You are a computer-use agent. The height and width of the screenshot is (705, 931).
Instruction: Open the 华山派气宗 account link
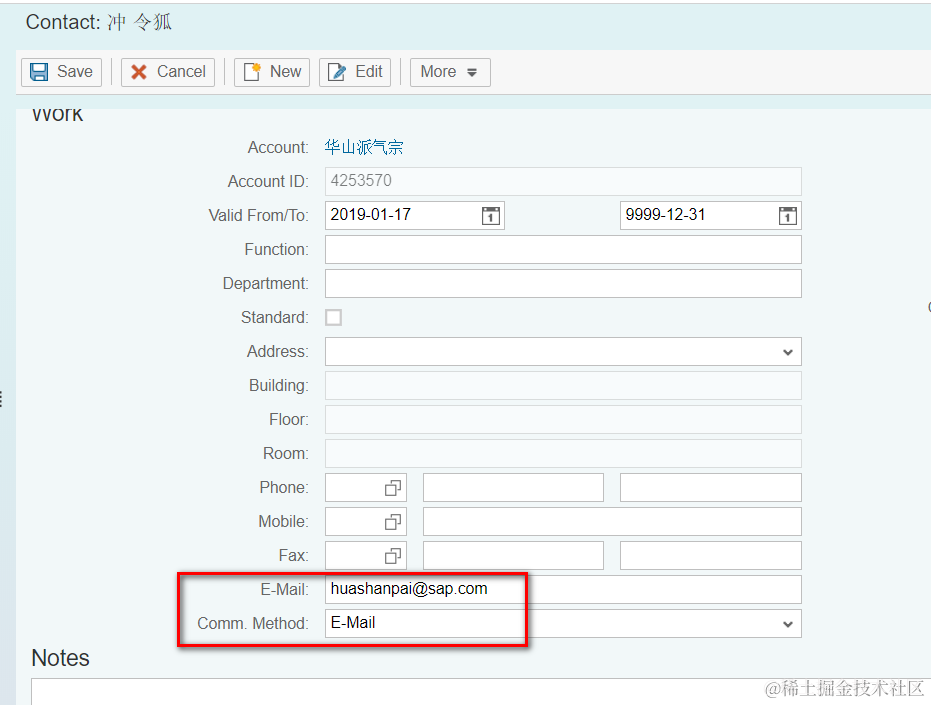click(x=364, y=147)
